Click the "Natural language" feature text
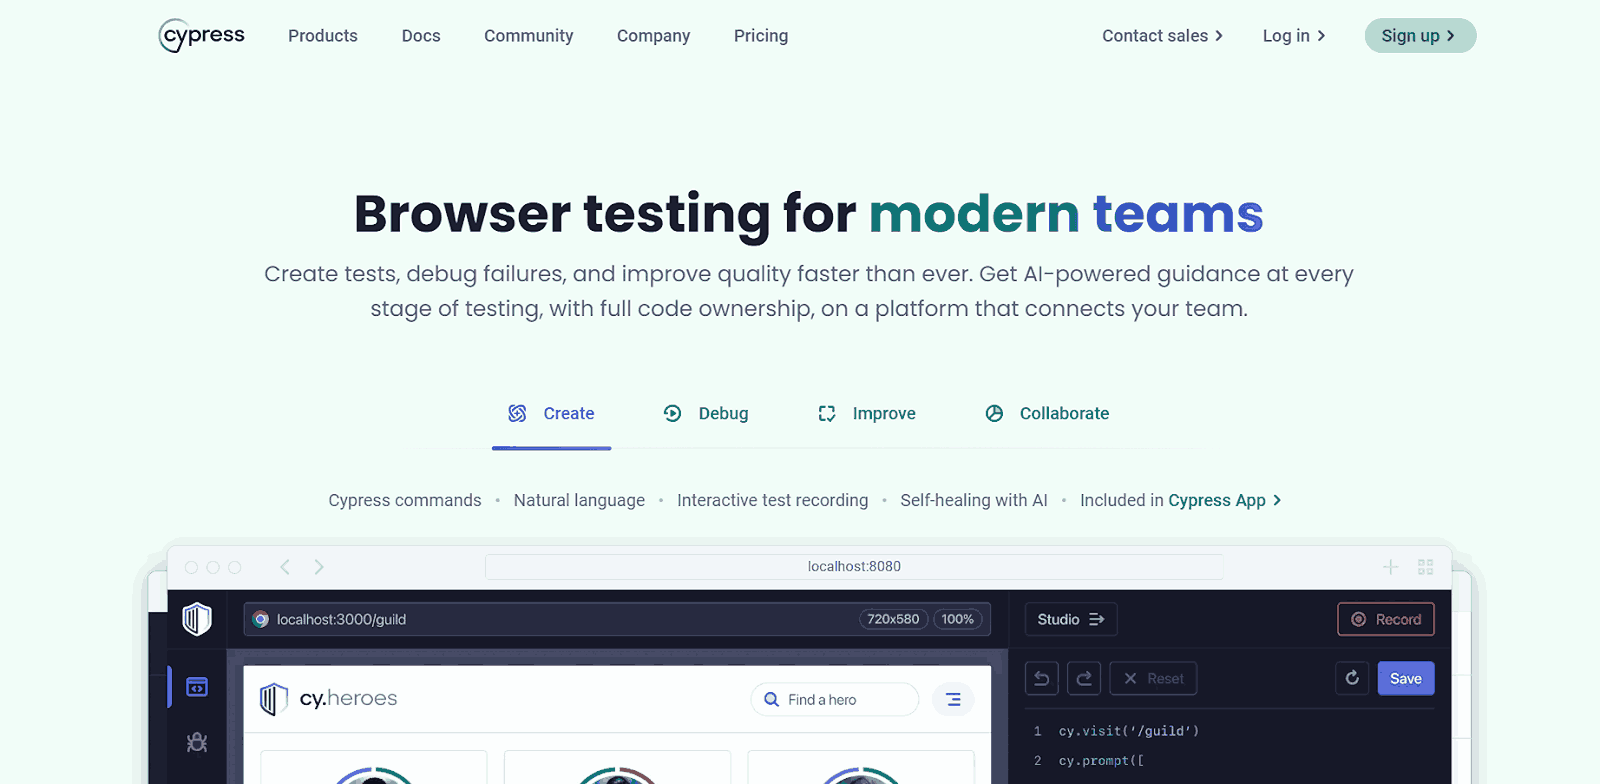The width and height of the screenshot is (1600, 784). tap(579, 500)
